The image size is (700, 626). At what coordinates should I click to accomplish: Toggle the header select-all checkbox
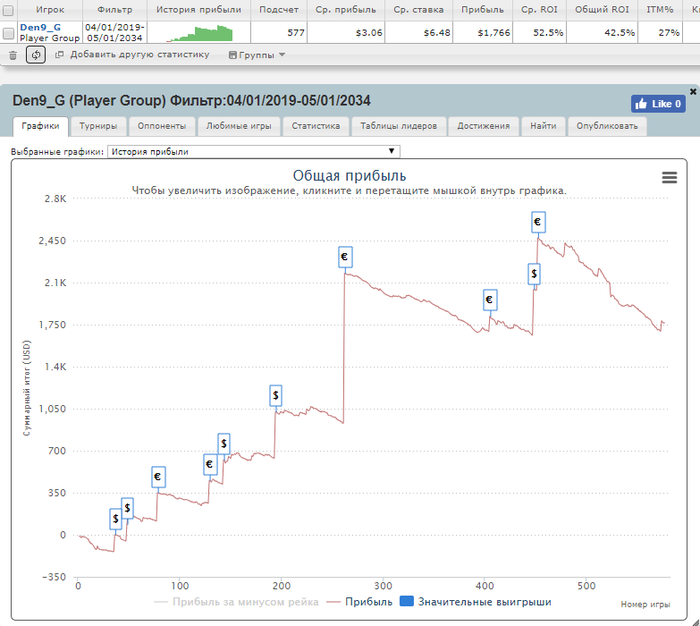click(8, 10)
